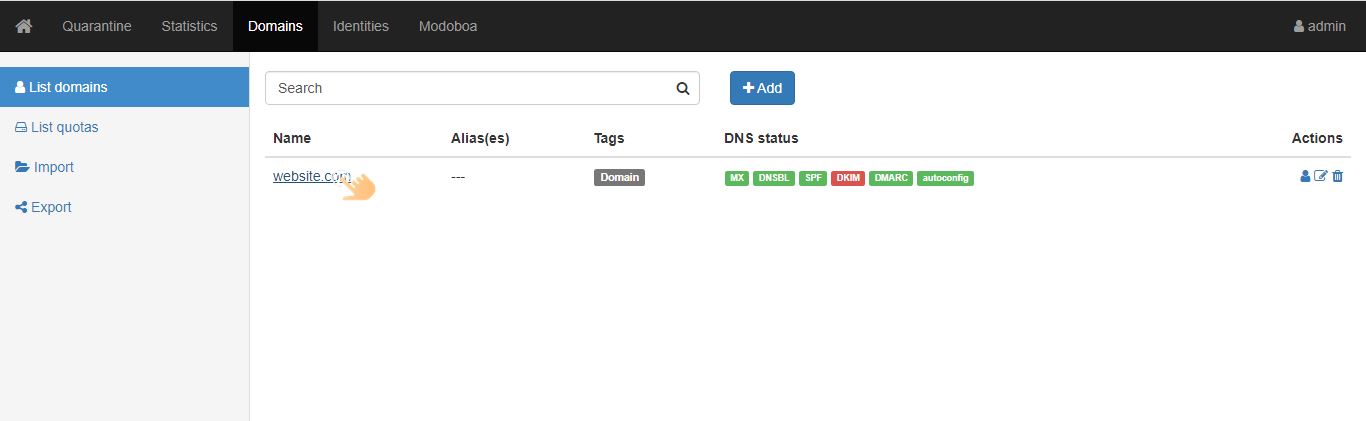Focus the Search input field
Screen dimensions: 1366x421
(470, 88)
